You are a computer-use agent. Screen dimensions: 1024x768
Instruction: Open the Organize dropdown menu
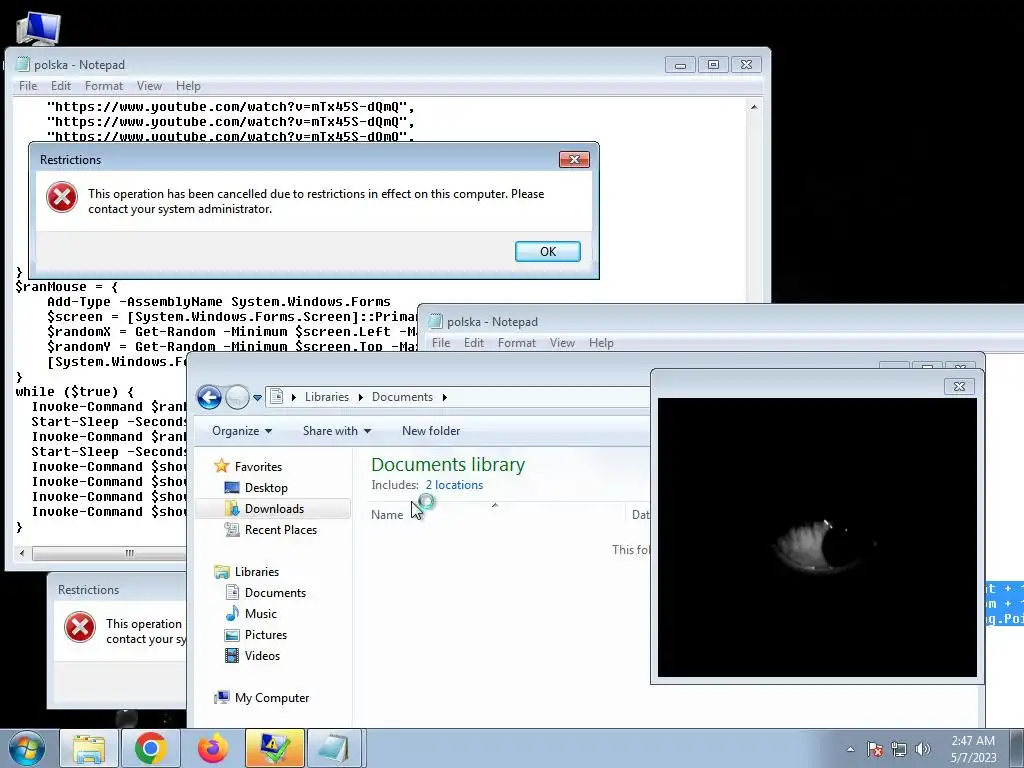242,431
